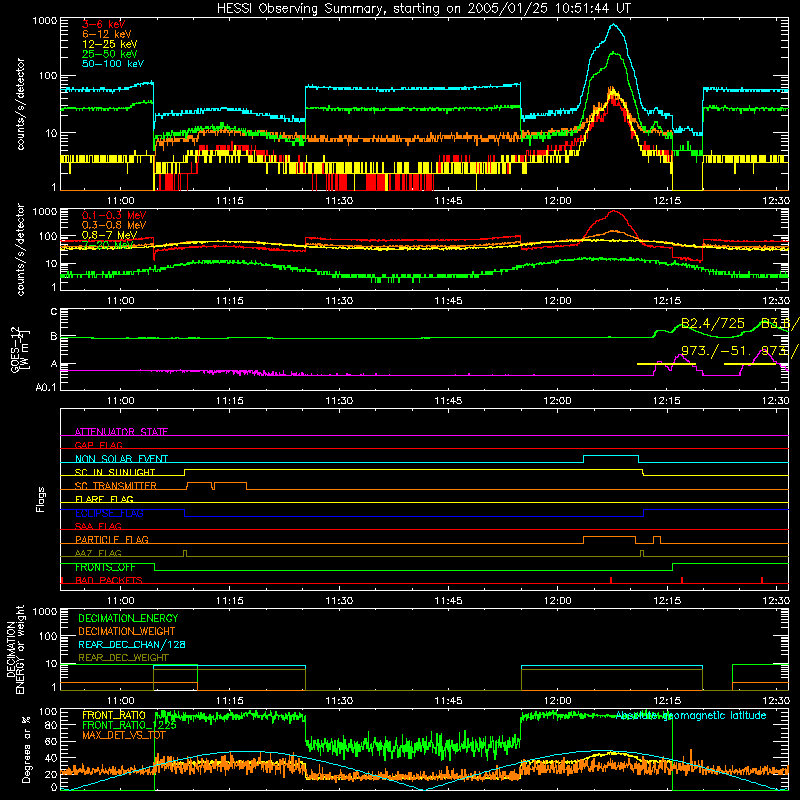Pick the cyan 50-100 keV legend label

coord(113,64)
